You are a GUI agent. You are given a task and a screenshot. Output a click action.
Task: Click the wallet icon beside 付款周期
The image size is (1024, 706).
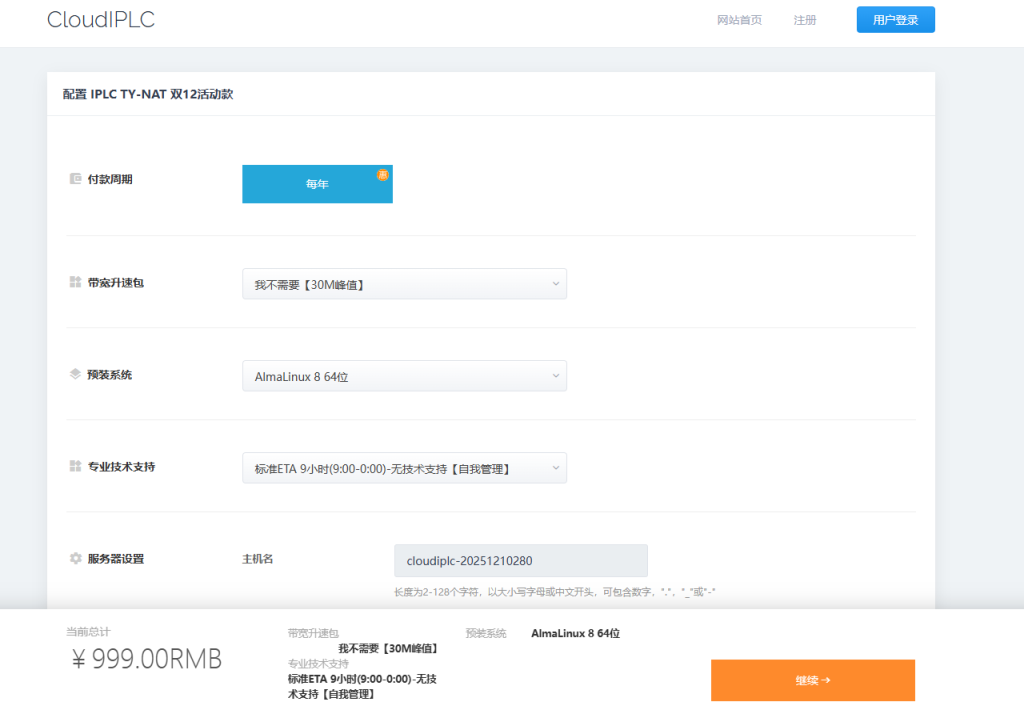[x=75, y=179]
